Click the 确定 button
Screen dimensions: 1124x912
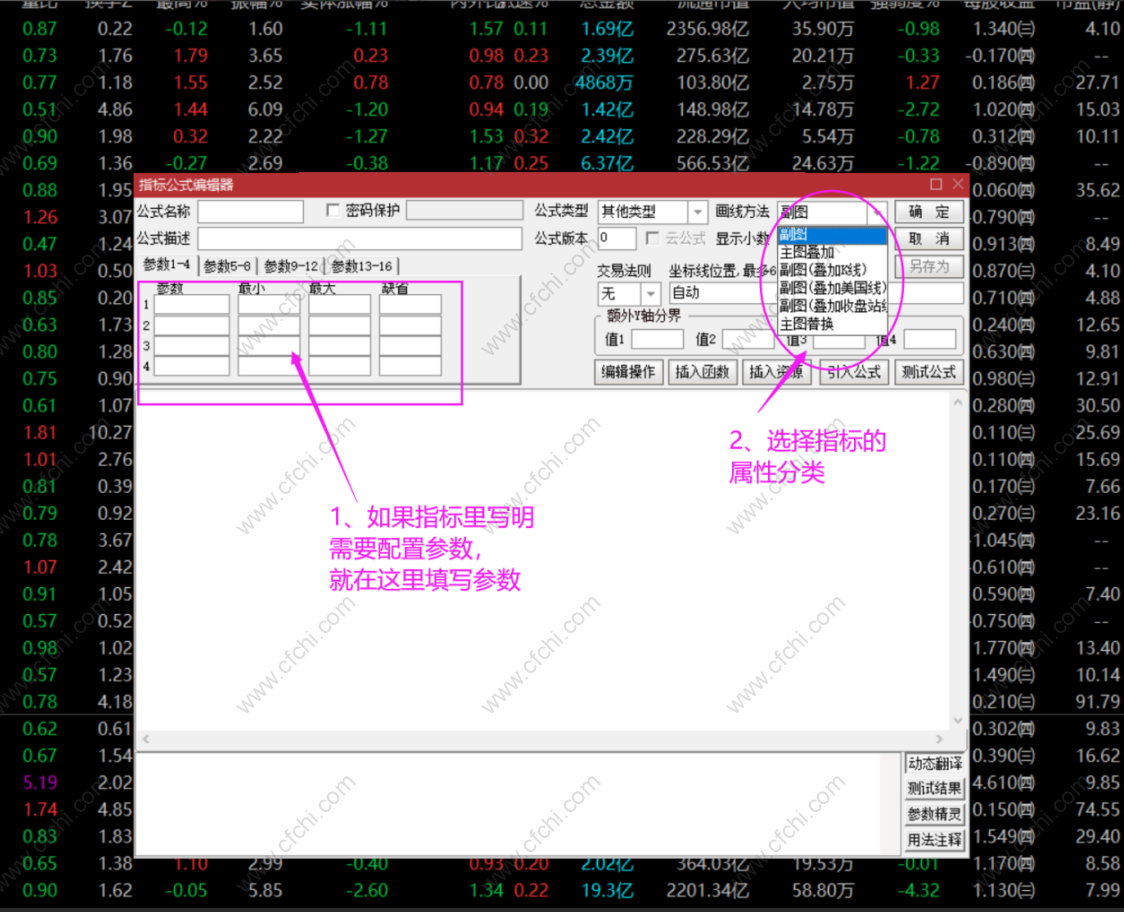[928, 212]
